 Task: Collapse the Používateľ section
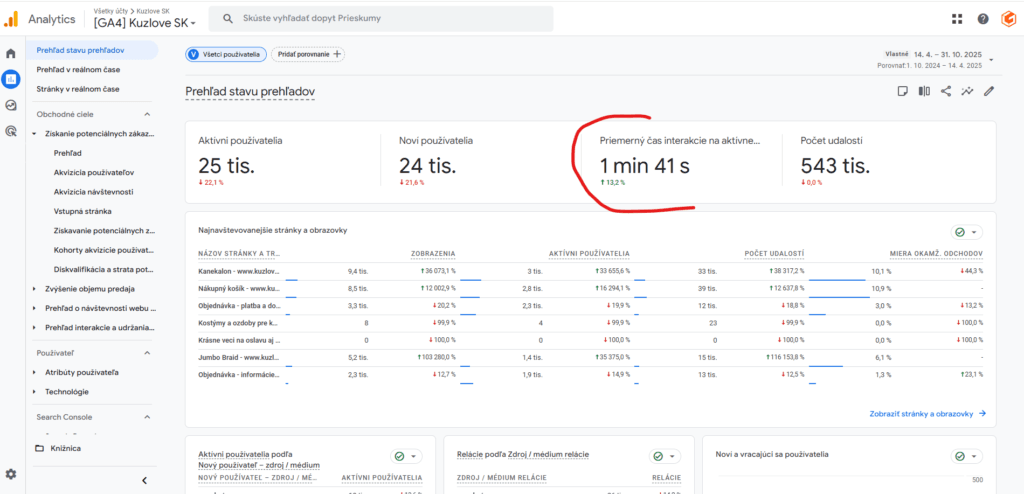146,353
